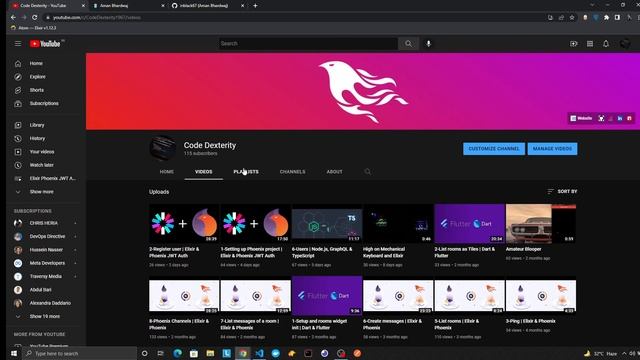
Task: Click the browser address bar
Action: [x=294, y=18]
